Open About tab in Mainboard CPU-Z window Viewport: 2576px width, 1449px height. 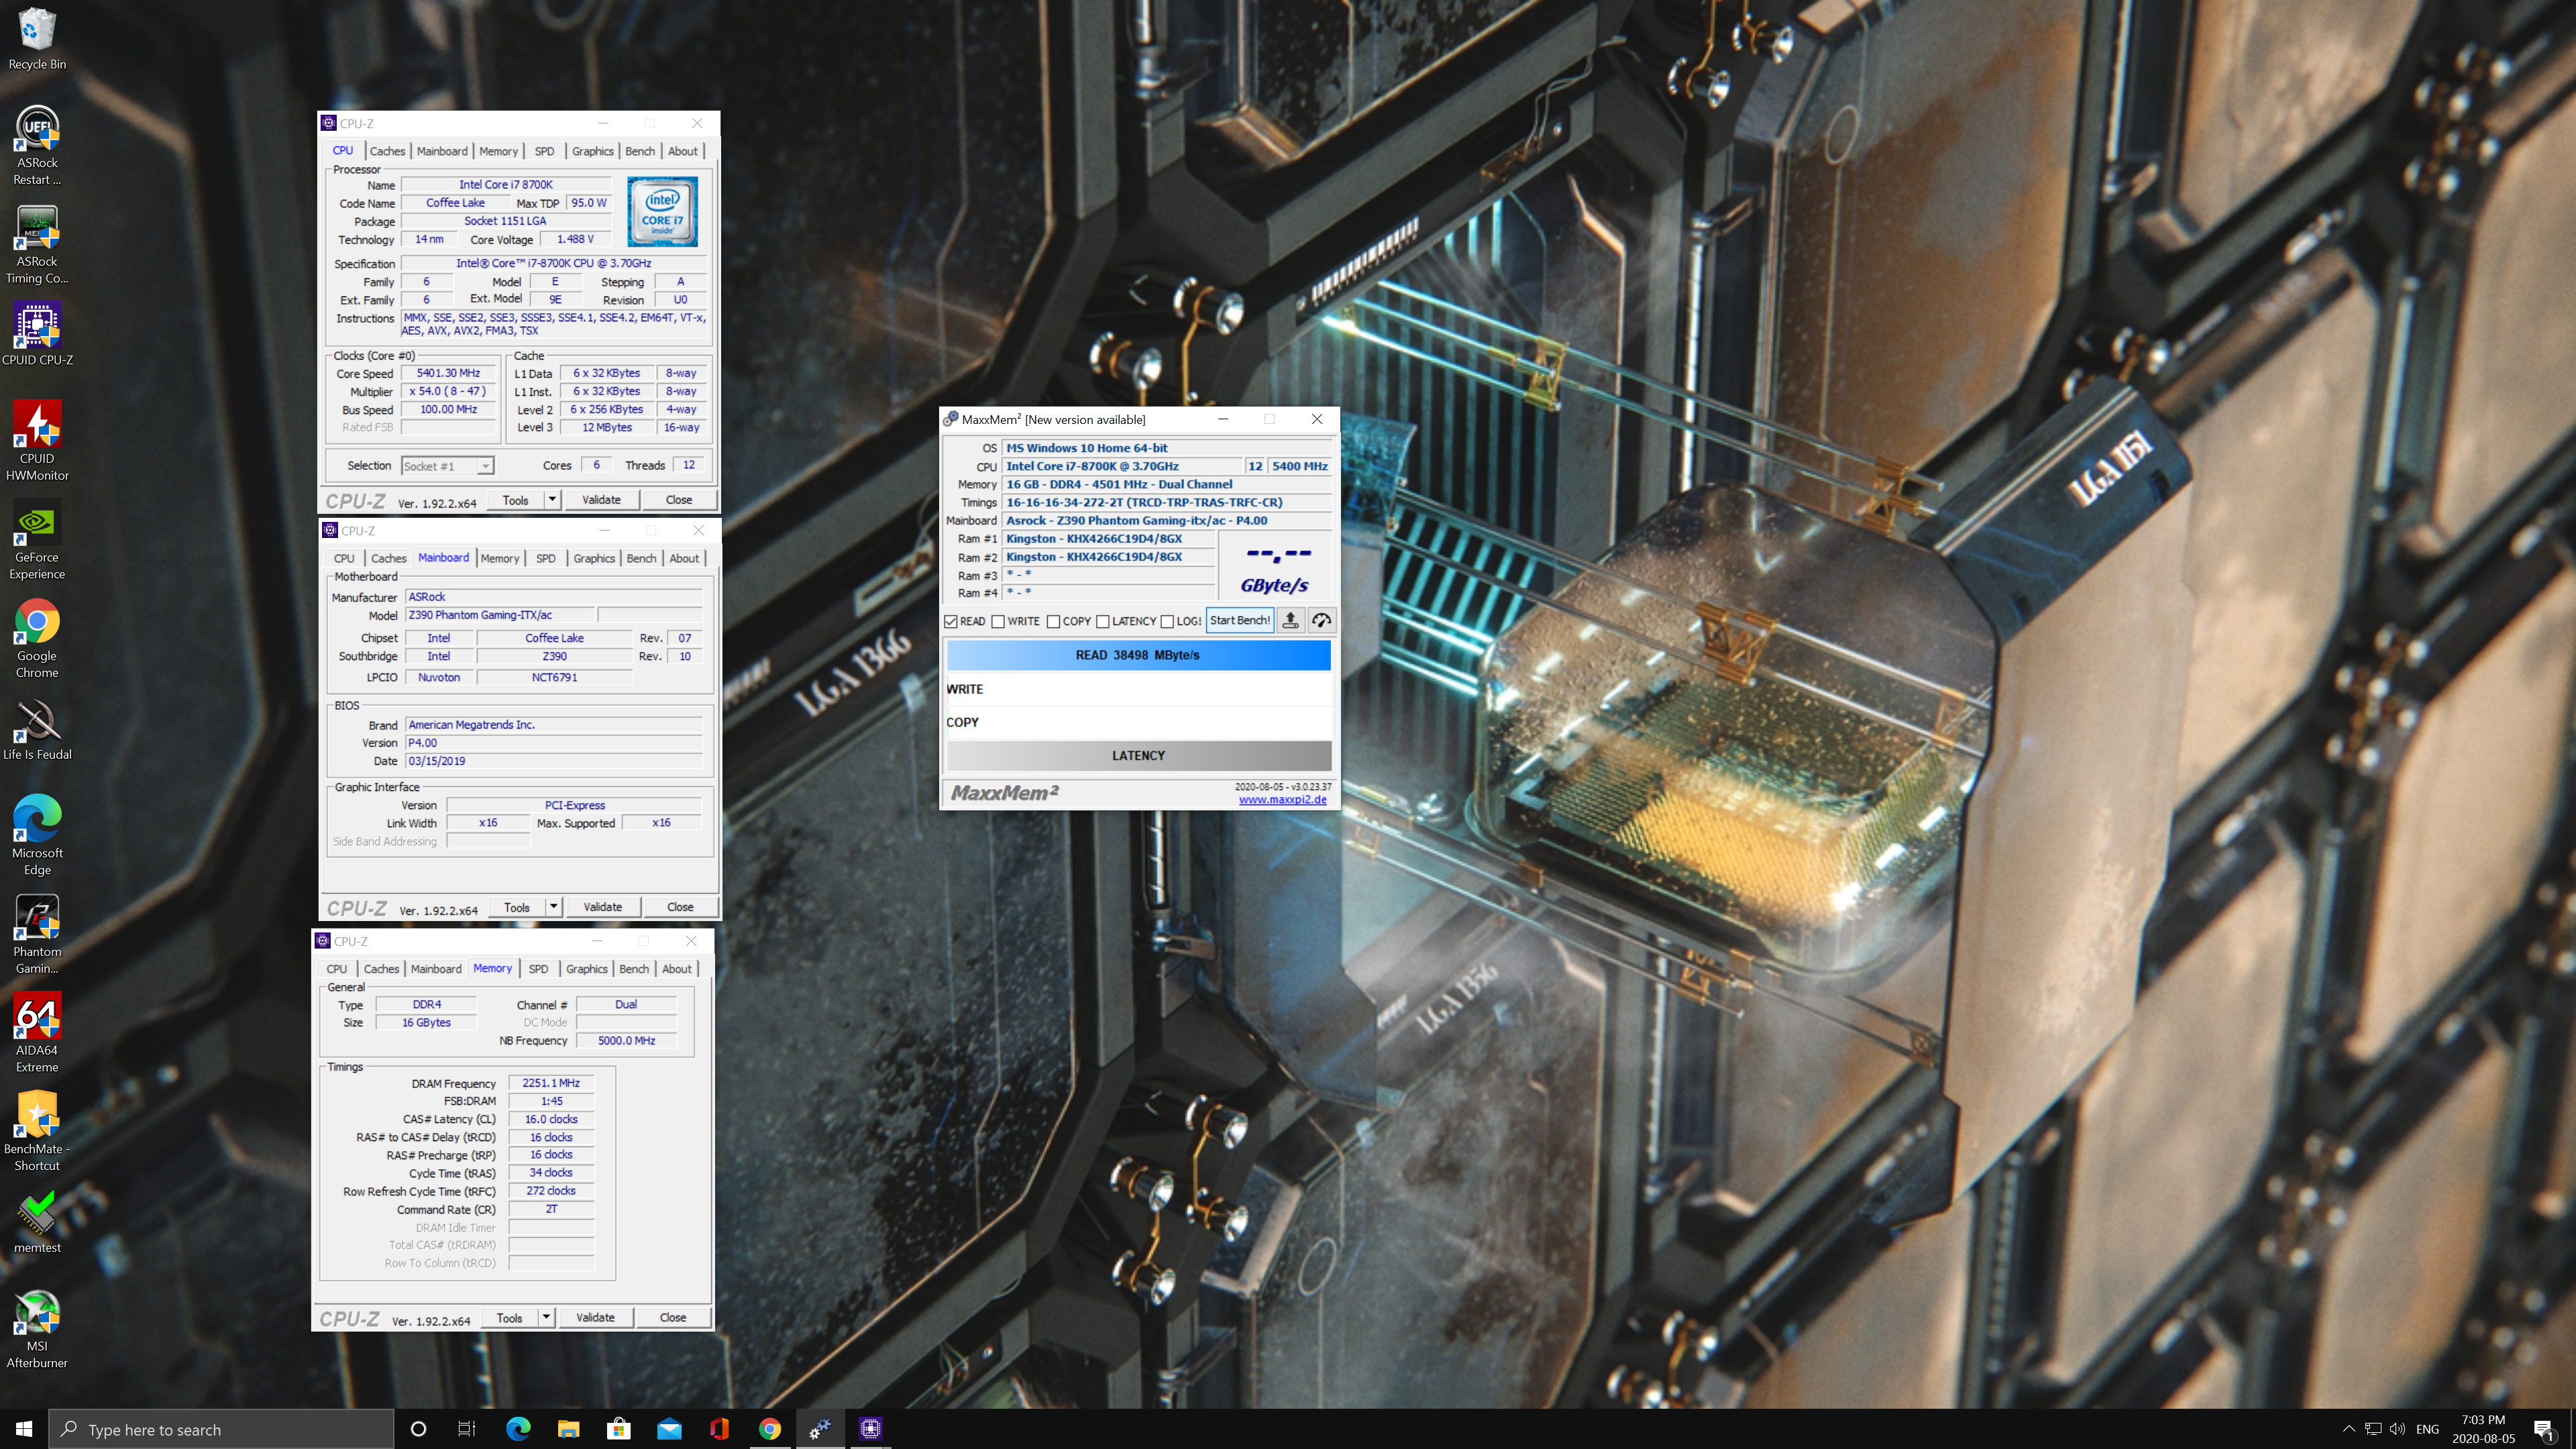click(x=684, y=558)
